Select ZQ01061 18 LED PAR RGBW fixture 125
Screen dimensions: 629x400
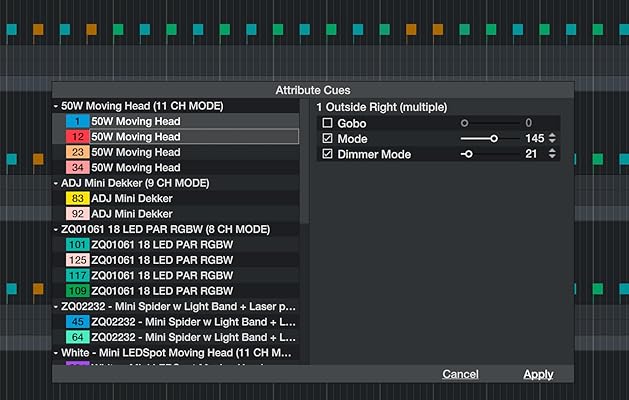pos(161,260)
